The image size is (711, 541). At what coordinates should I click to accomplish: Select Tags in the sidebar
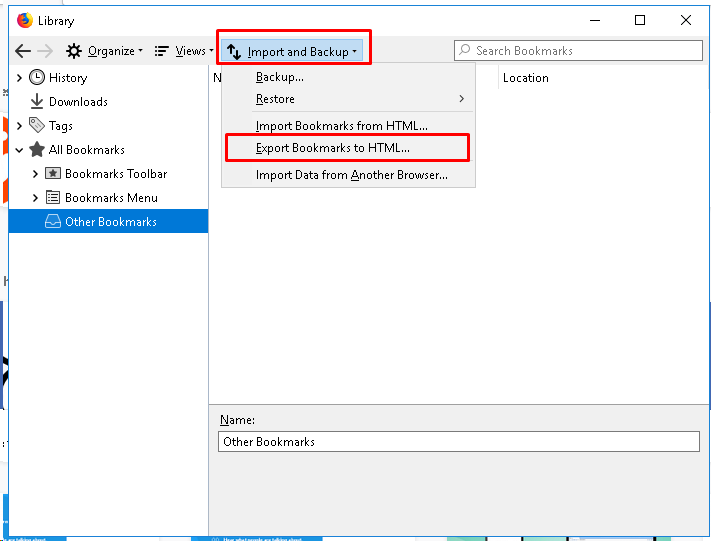coord(61,126)
